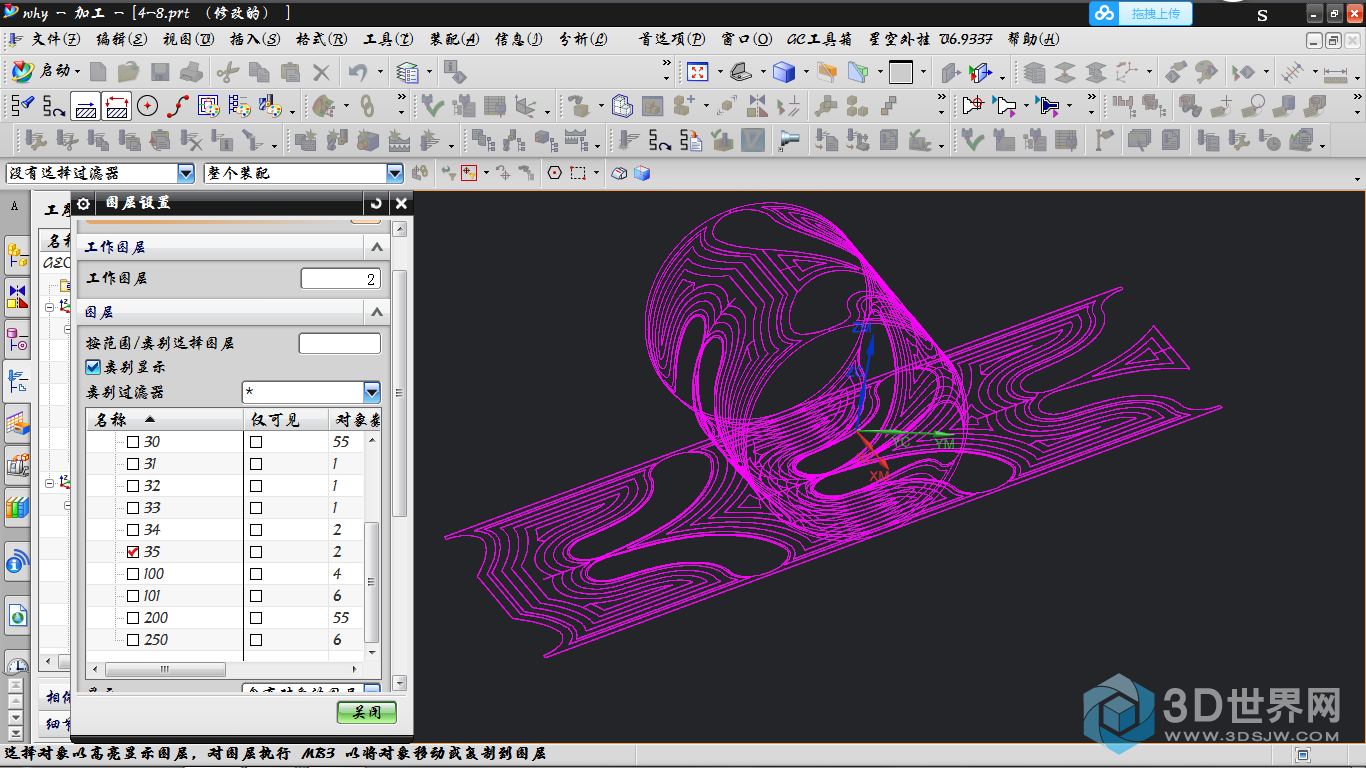The height and width of the screenshot is (768, 1366).
Task: Open the 文件(F) menu
Action: [55, 40]
